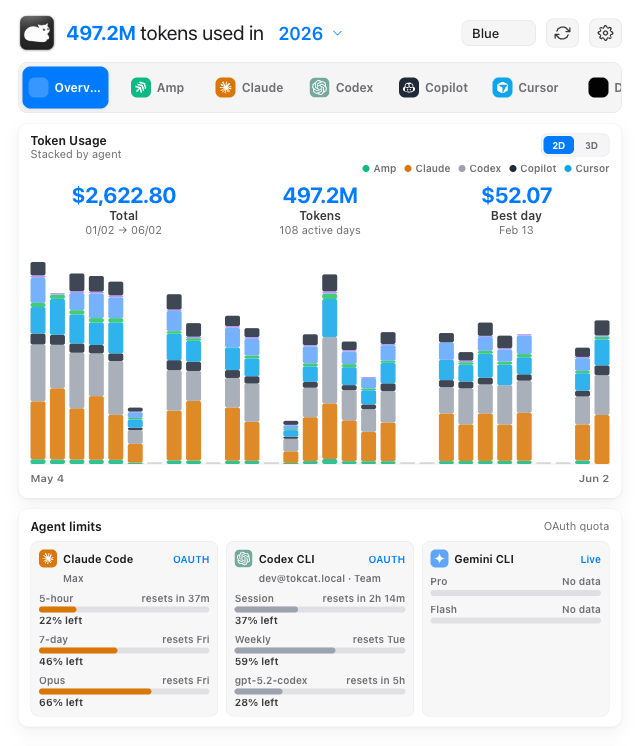Click gpt-5.2-codex quota progress bar
This screenshot has height=746, width=640.
[320, 691]
